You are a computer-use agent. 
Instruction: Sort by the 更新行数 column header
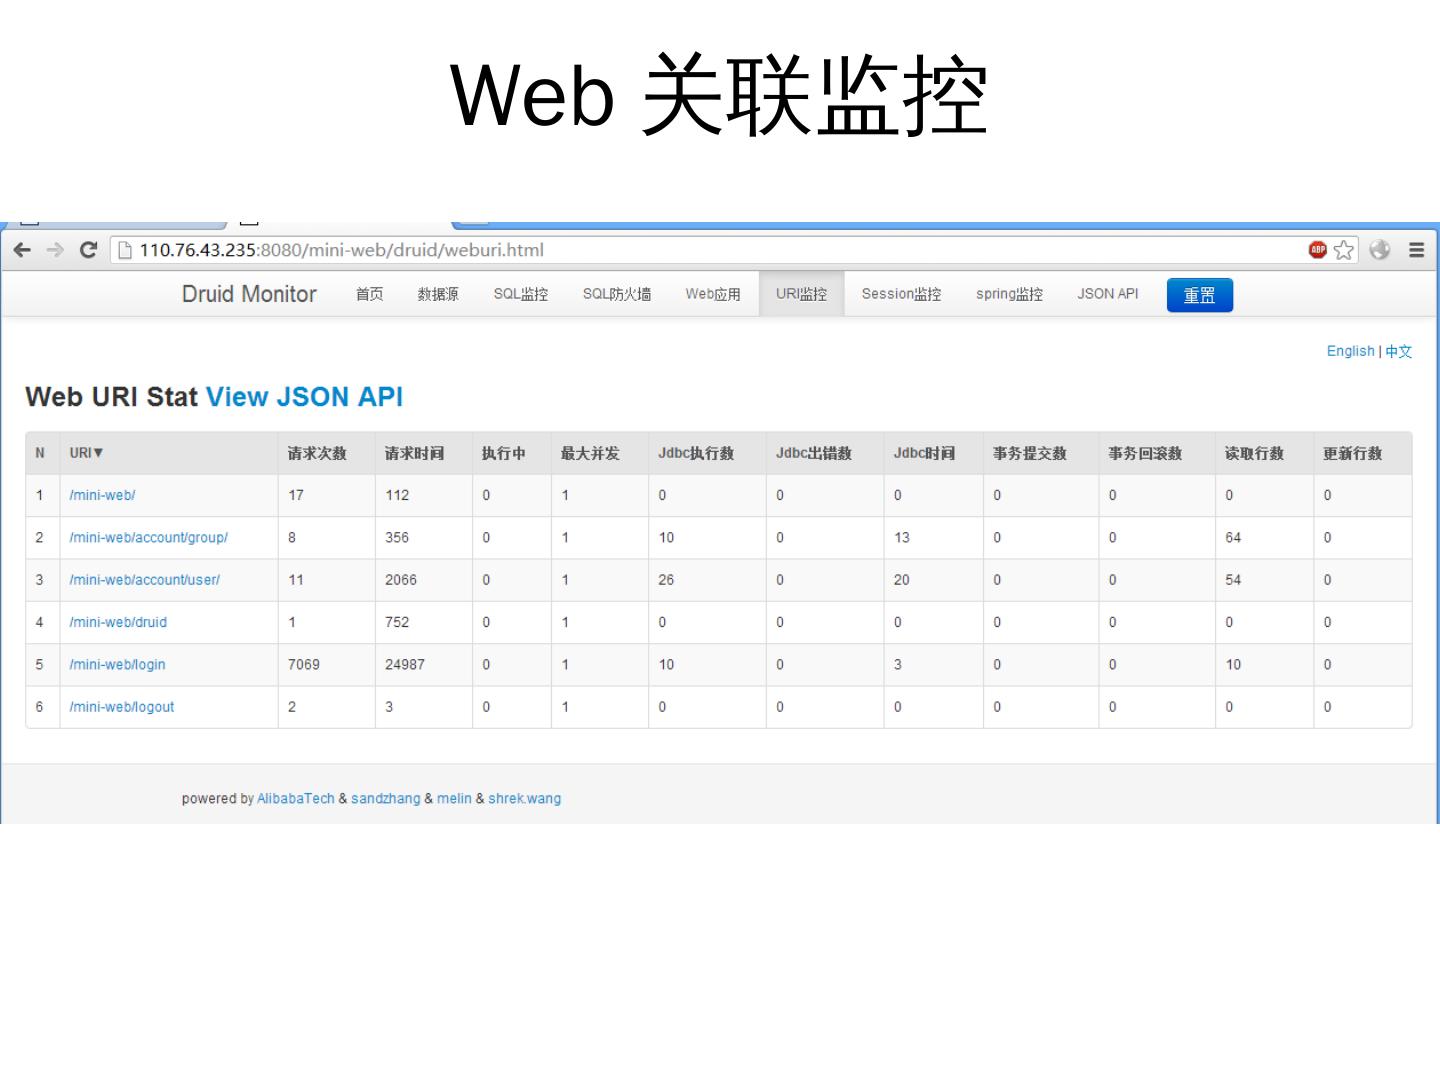pyautogui.click(x=1363, y=453)
